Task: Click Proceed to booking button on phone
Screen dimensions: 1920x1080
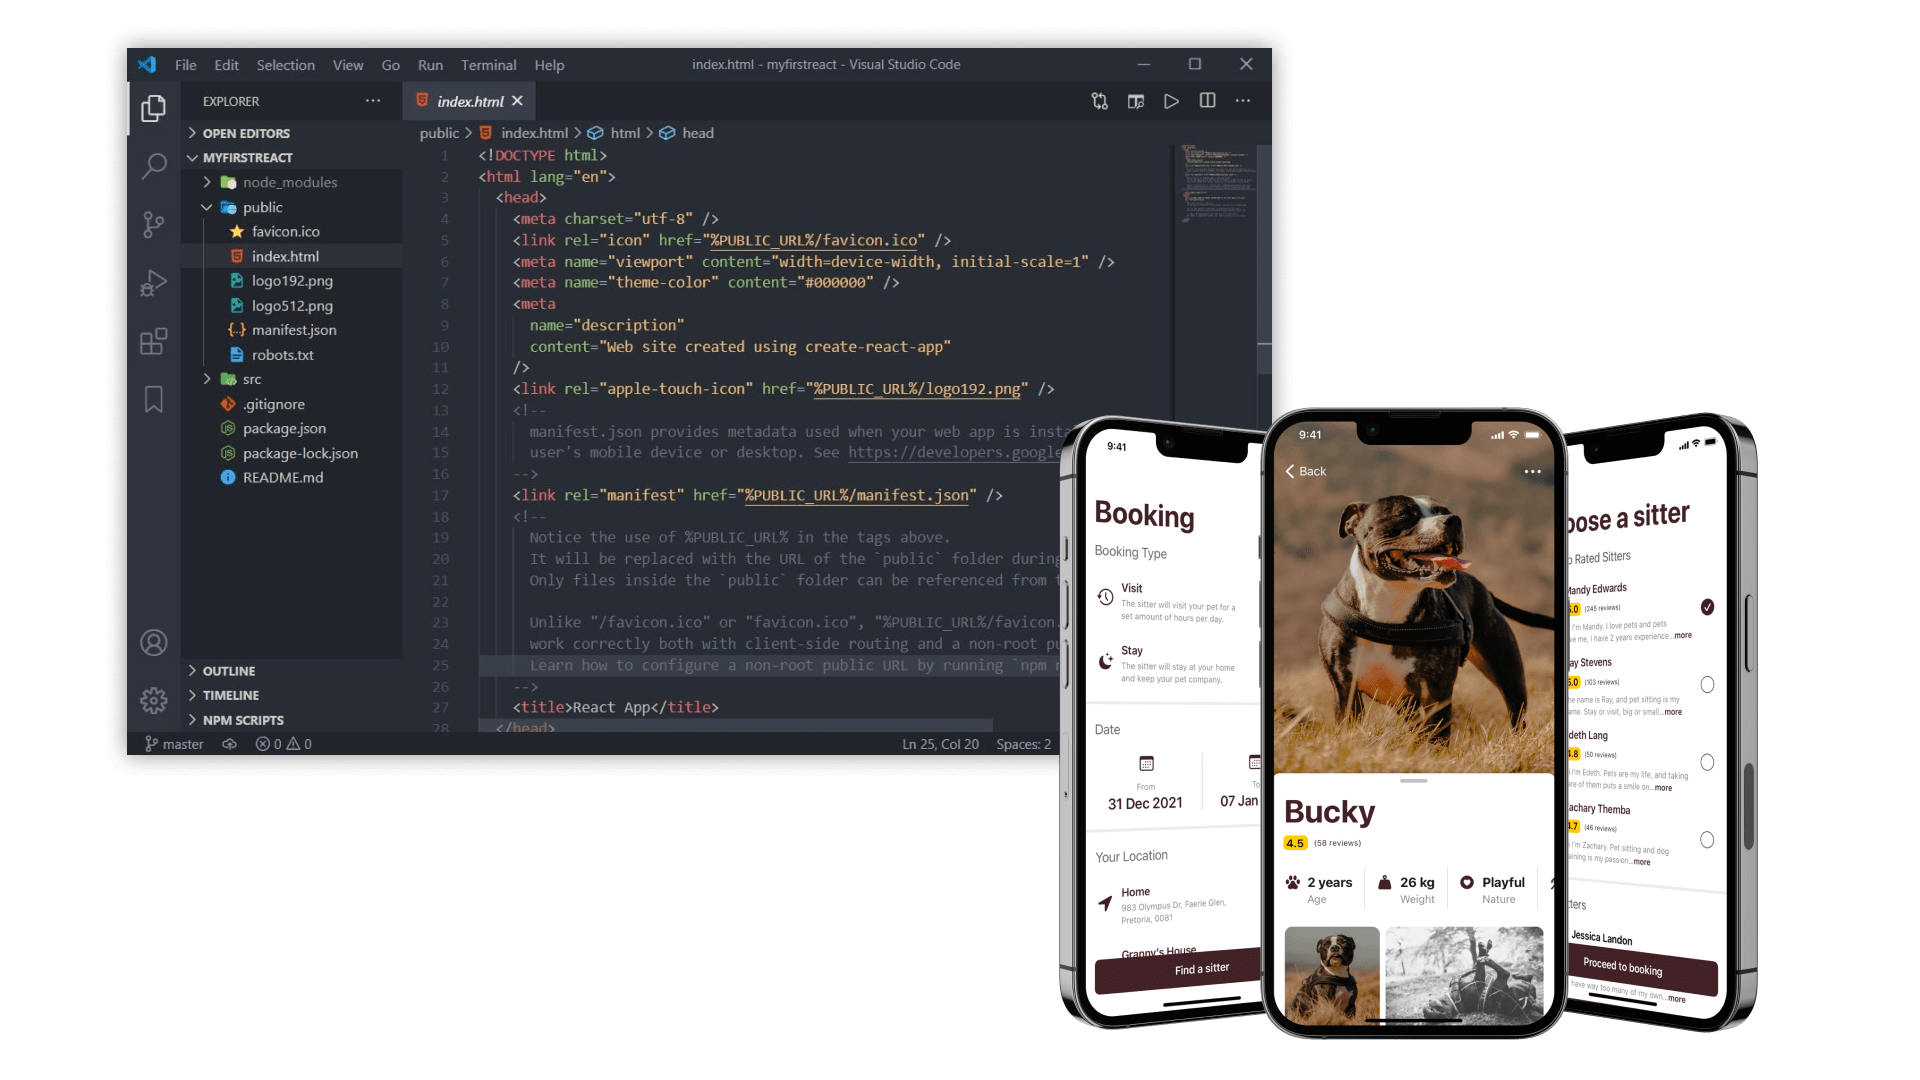Action: coord(1623,967)
